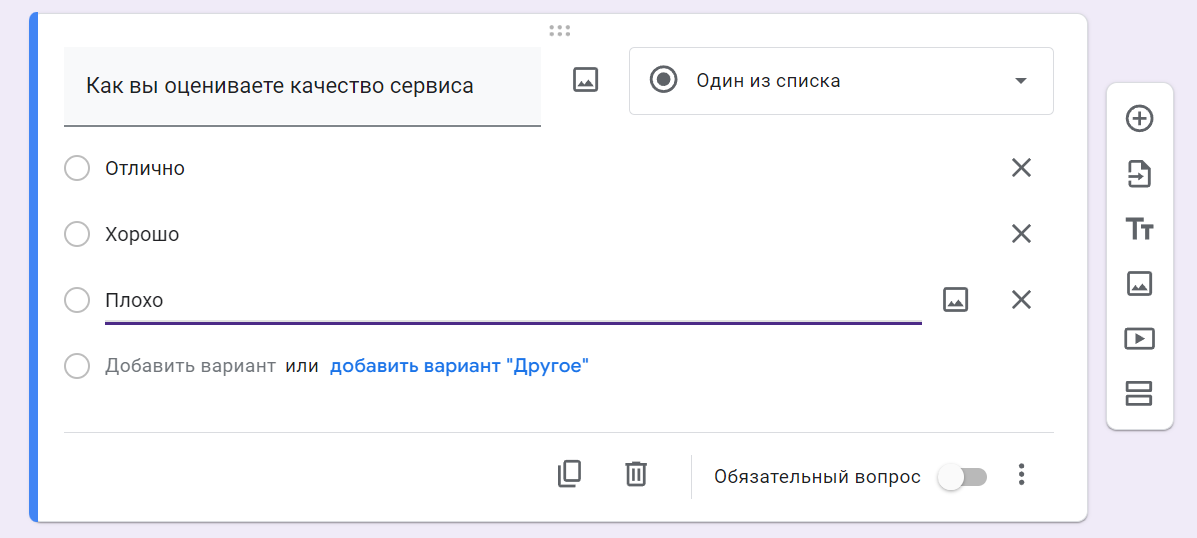Image resolution: width=1197 pixels, height=538 pixels.
Task: Add an image to the question title
Action: click(586, 80)
